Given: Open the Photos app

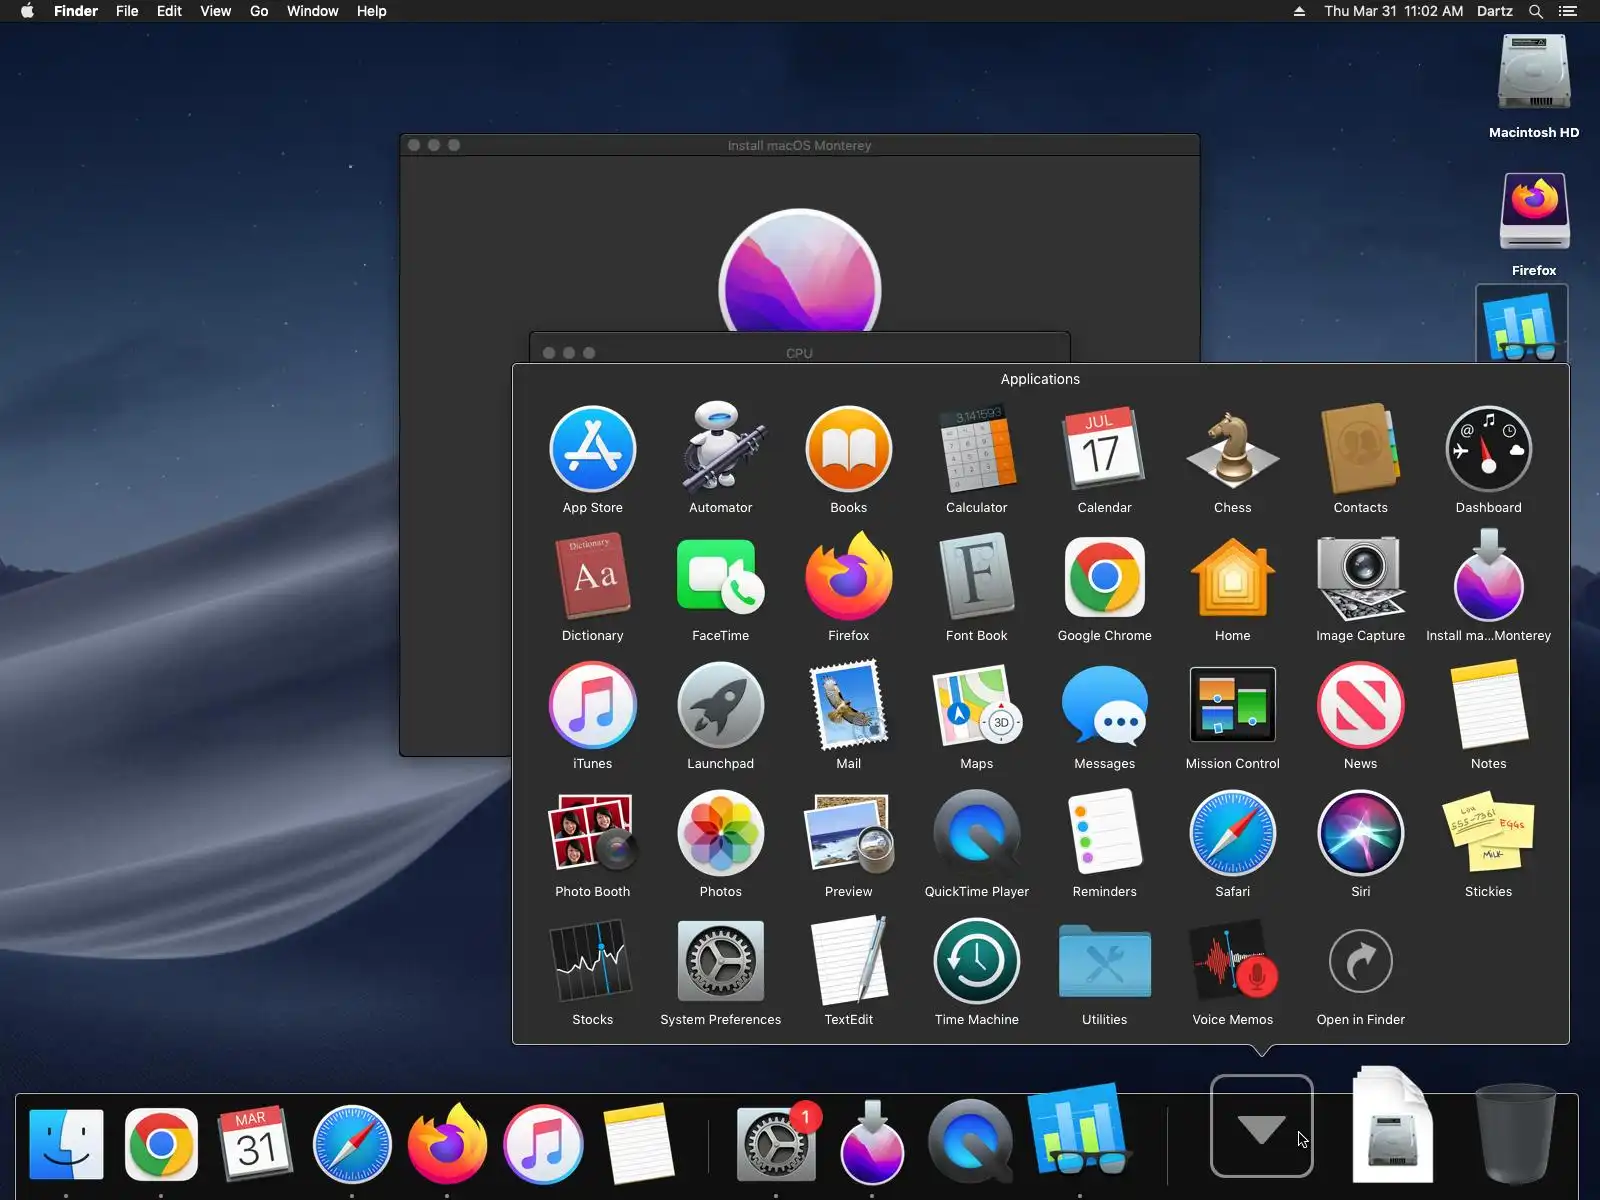Looking at the screenshot, I should click(720, 833).
